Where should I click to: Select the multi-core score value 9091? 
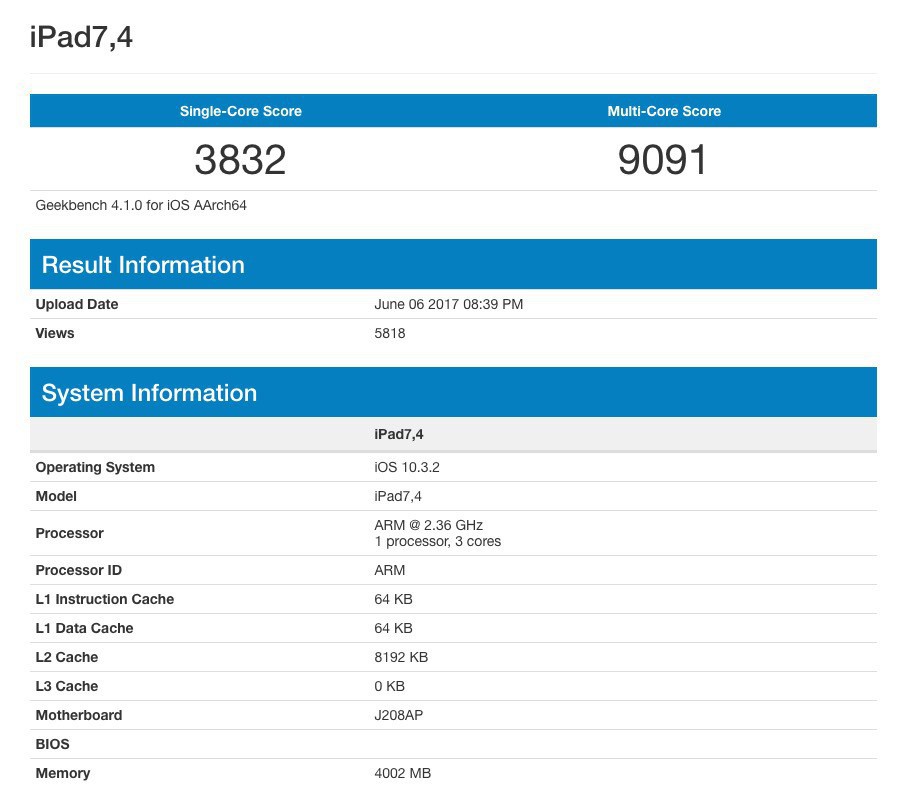point(663,160)
